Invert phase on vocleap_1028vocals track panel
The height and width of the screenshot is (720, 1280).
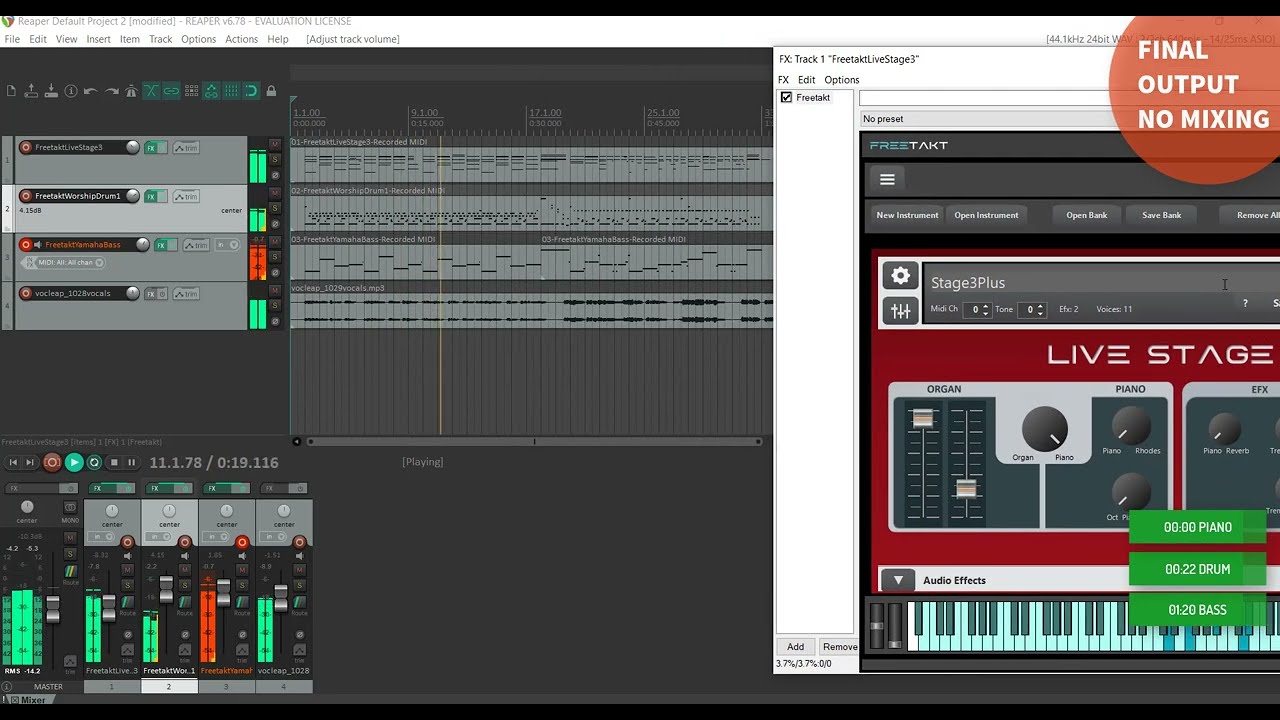point(275,321)
